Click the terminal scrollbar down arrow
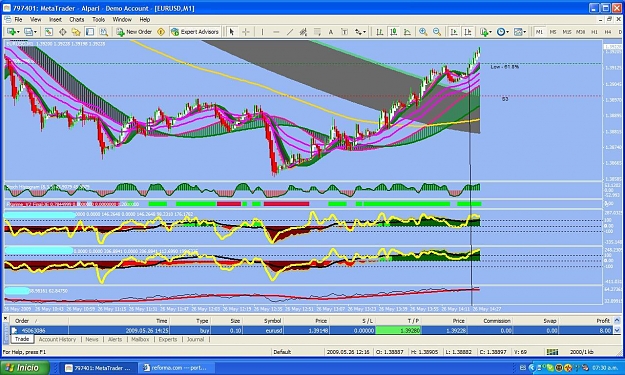The width and height of the screenshot is (625, 375). pyautogui.click(x=617, y=330)
